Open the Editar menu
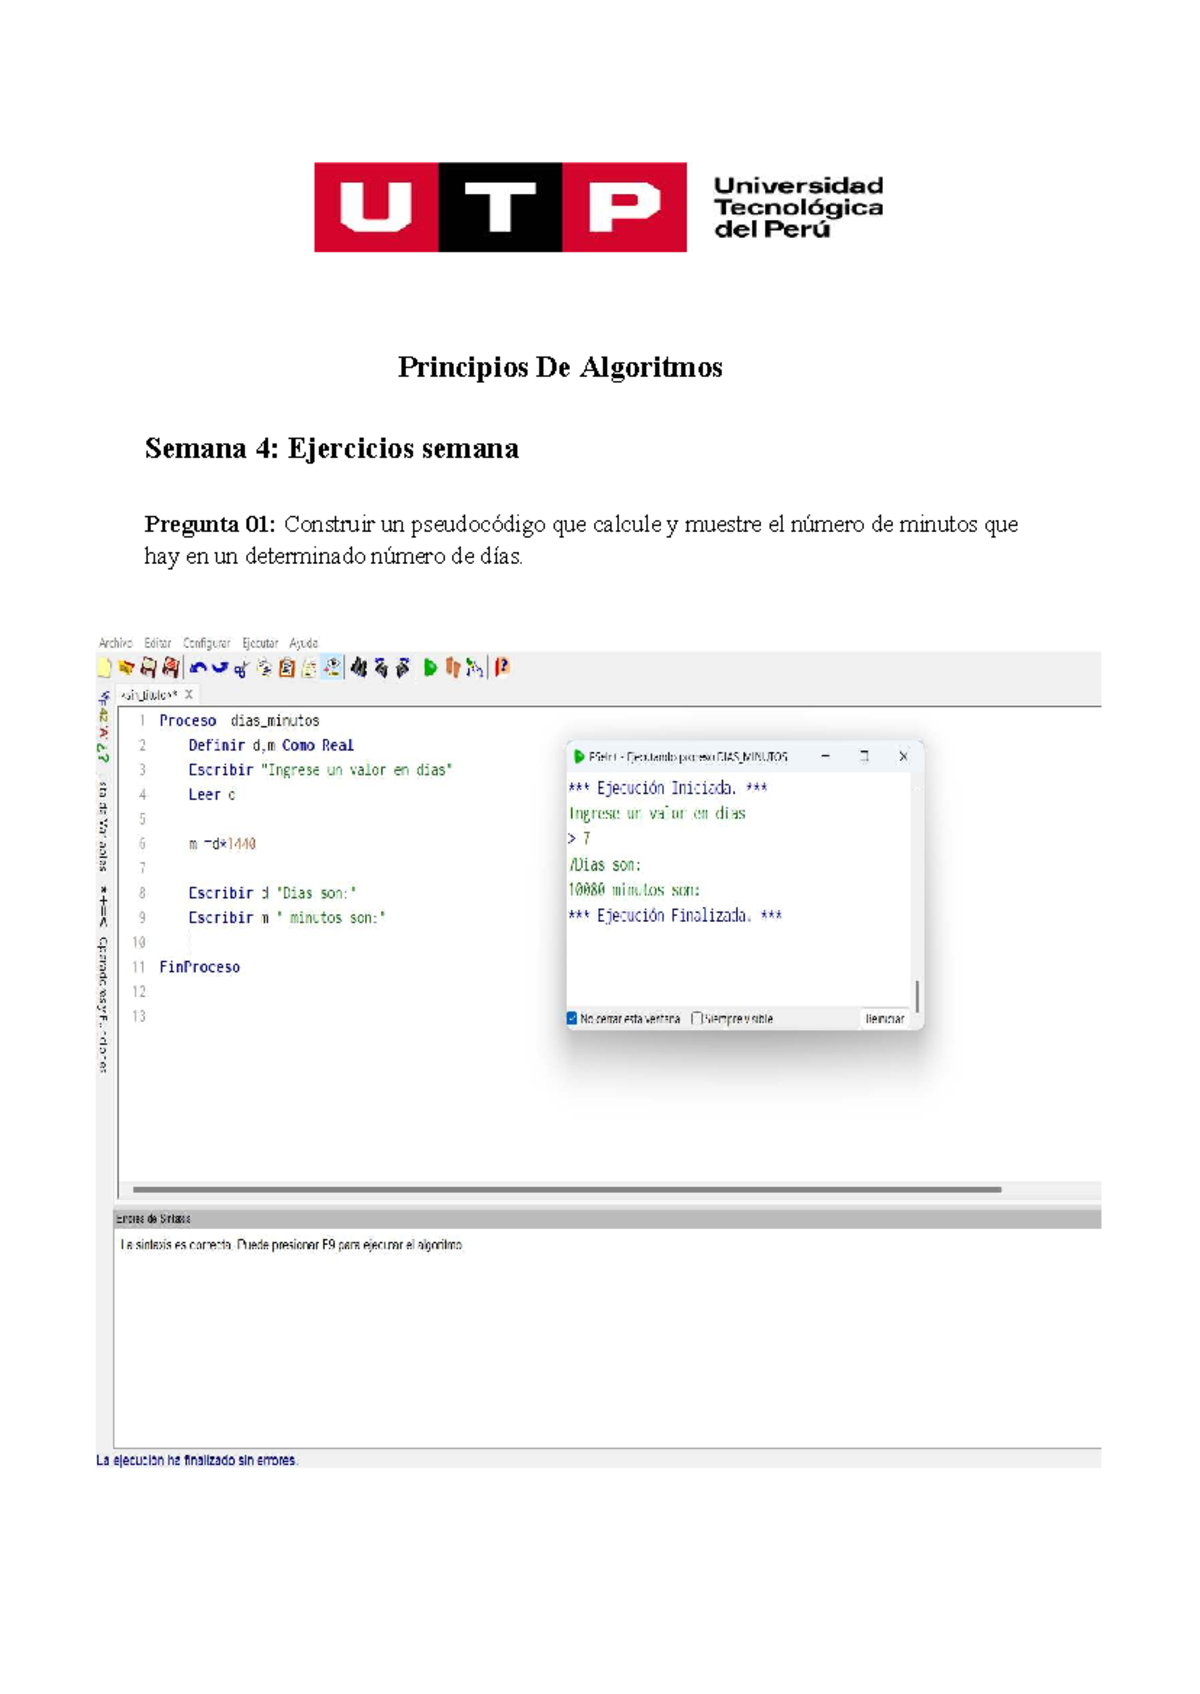Viewport: 1200px width, 1694px height. tap(158, 643)
